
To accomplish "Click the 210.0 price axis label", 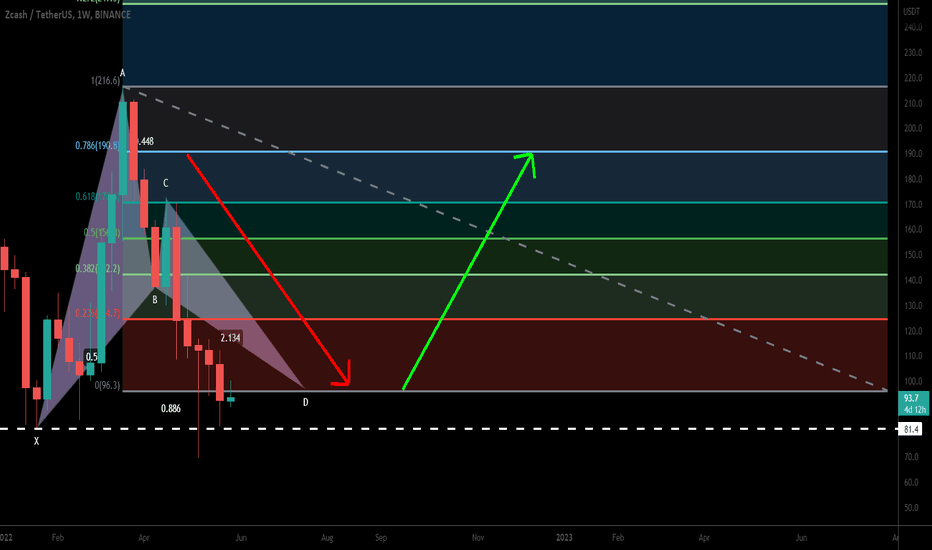I will tap(913, 103).
